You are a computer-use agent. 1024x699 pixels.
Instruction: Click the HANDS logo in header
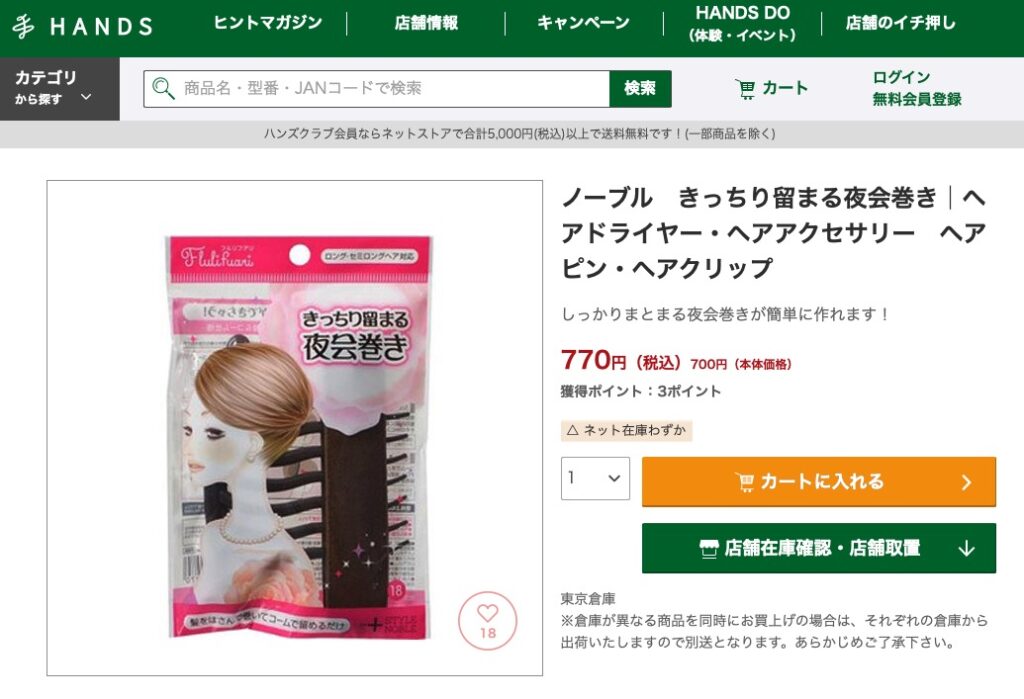pyautogui.click(x=82, y=27)
